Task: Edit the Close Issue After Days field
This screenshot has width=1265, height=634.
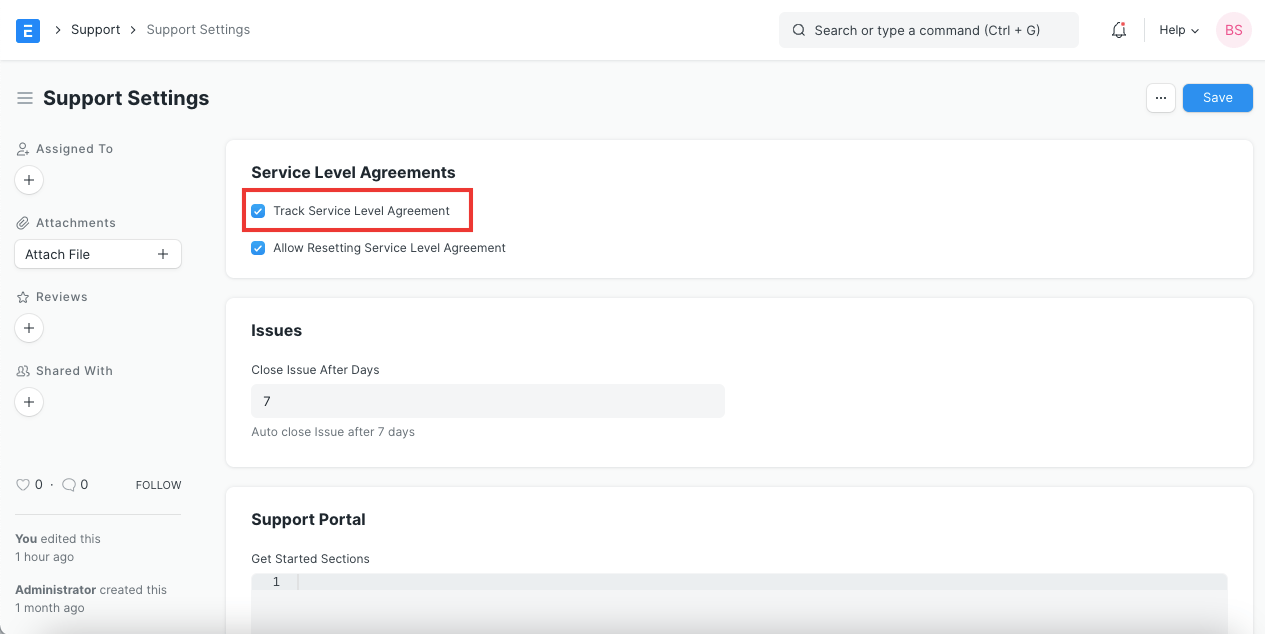Action: (488, 400)
